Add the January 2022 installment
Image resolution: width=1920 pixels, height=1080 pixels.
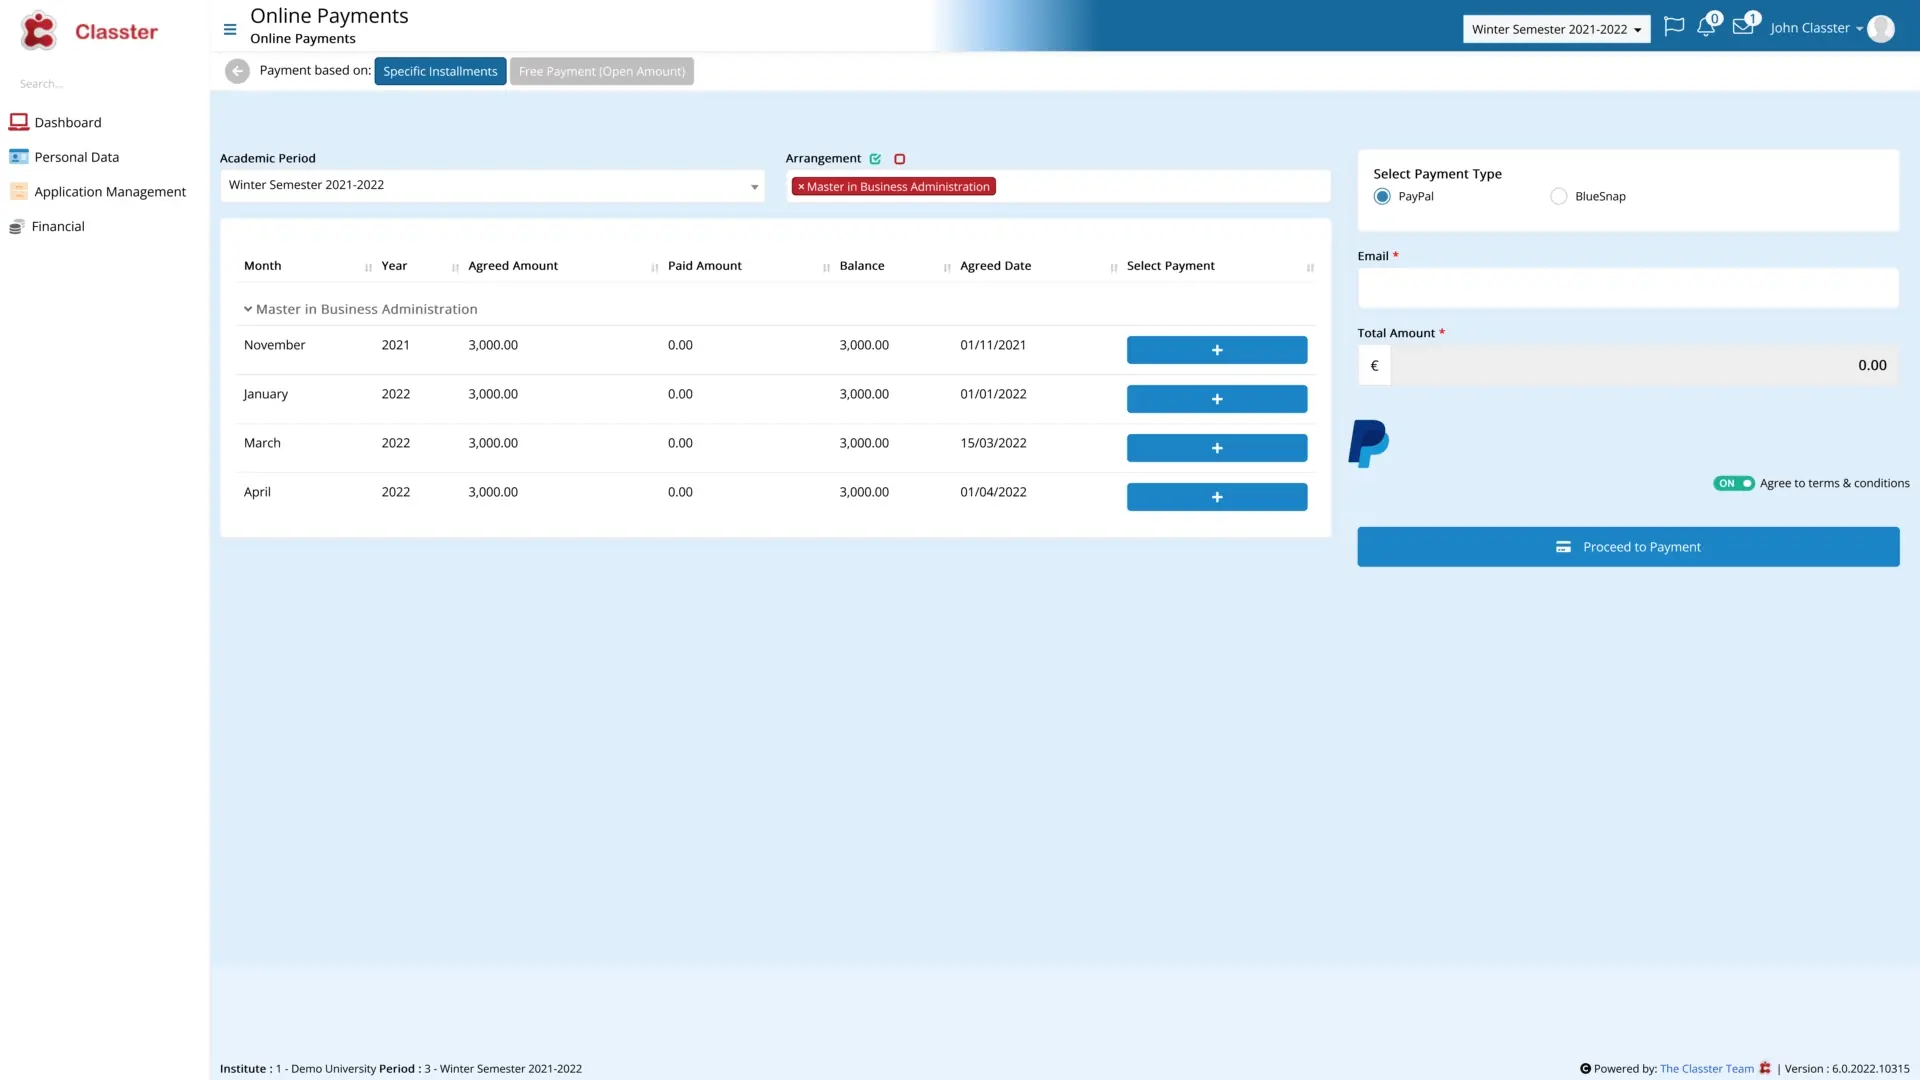click(x=1217, y=399)
